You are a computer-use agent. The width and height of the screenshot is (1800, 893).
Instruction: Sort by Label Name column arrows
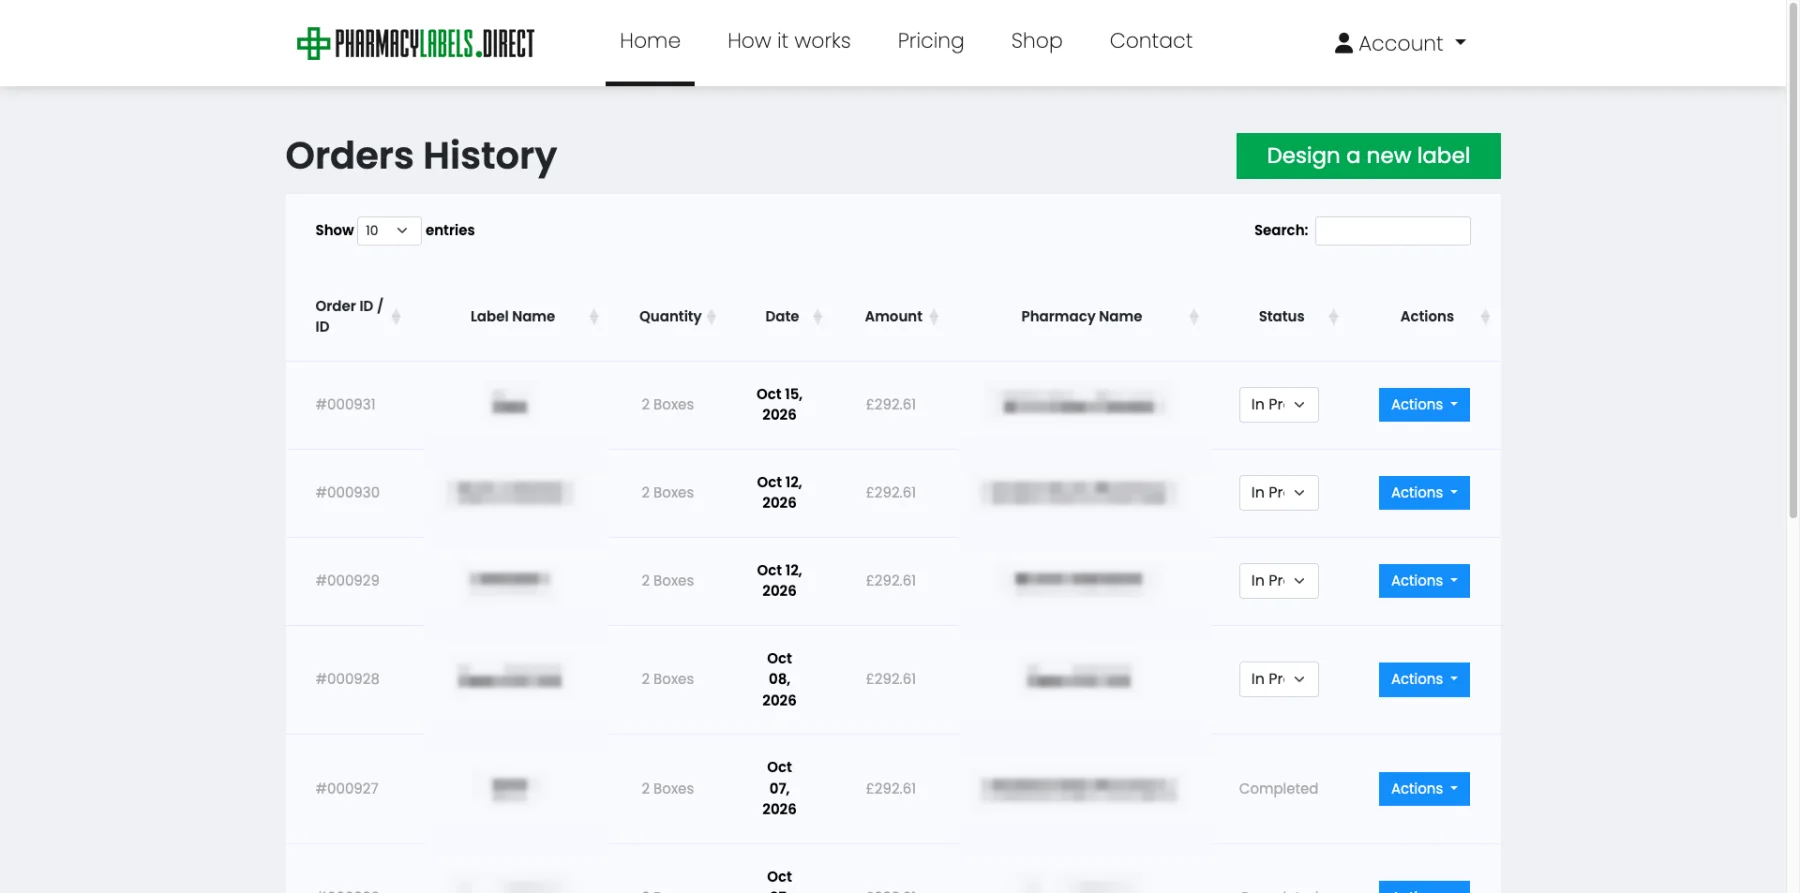pos(594,317)
